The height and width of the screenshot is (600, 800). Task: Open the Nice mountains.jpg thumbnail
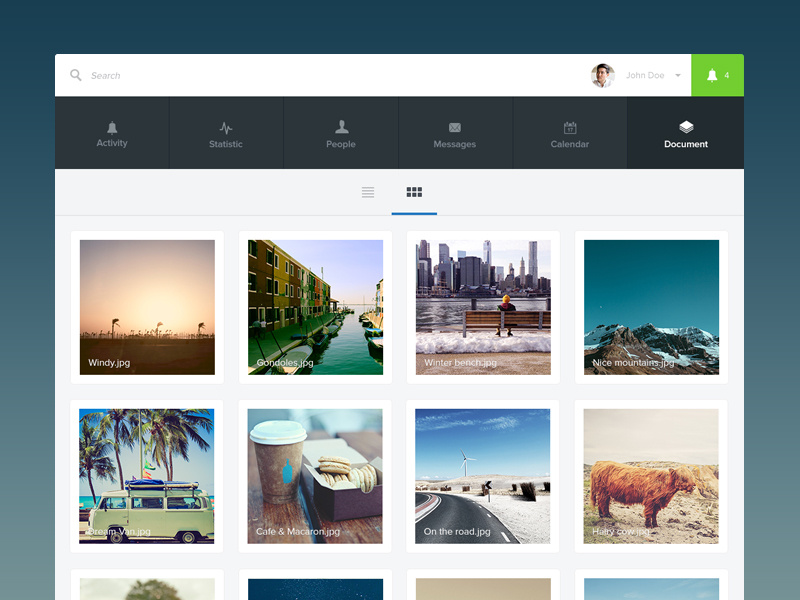pyautogui.click(x=652, y=307)
